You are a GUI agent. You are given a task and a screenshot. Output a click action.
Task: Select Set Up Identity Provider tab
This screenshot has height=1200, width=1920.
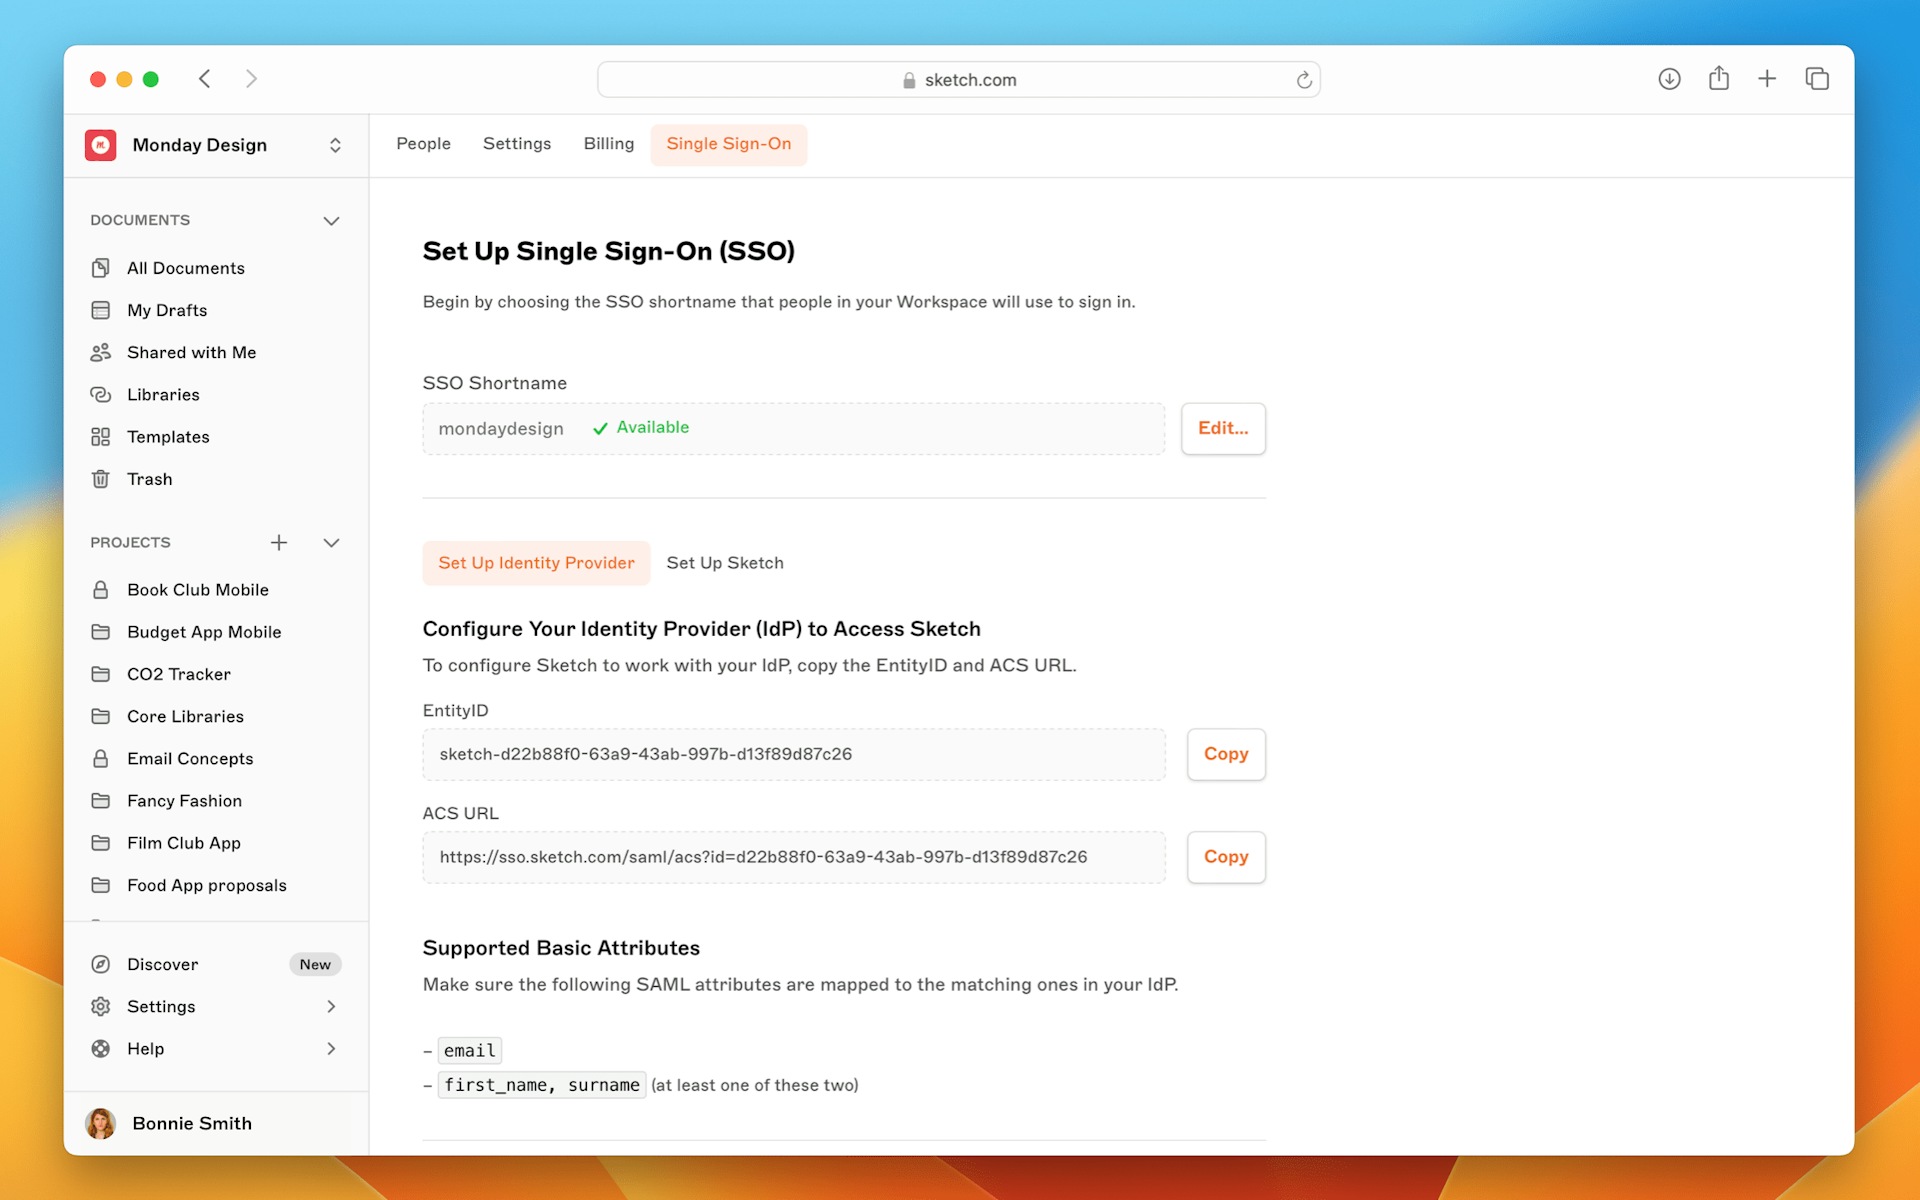536,563
